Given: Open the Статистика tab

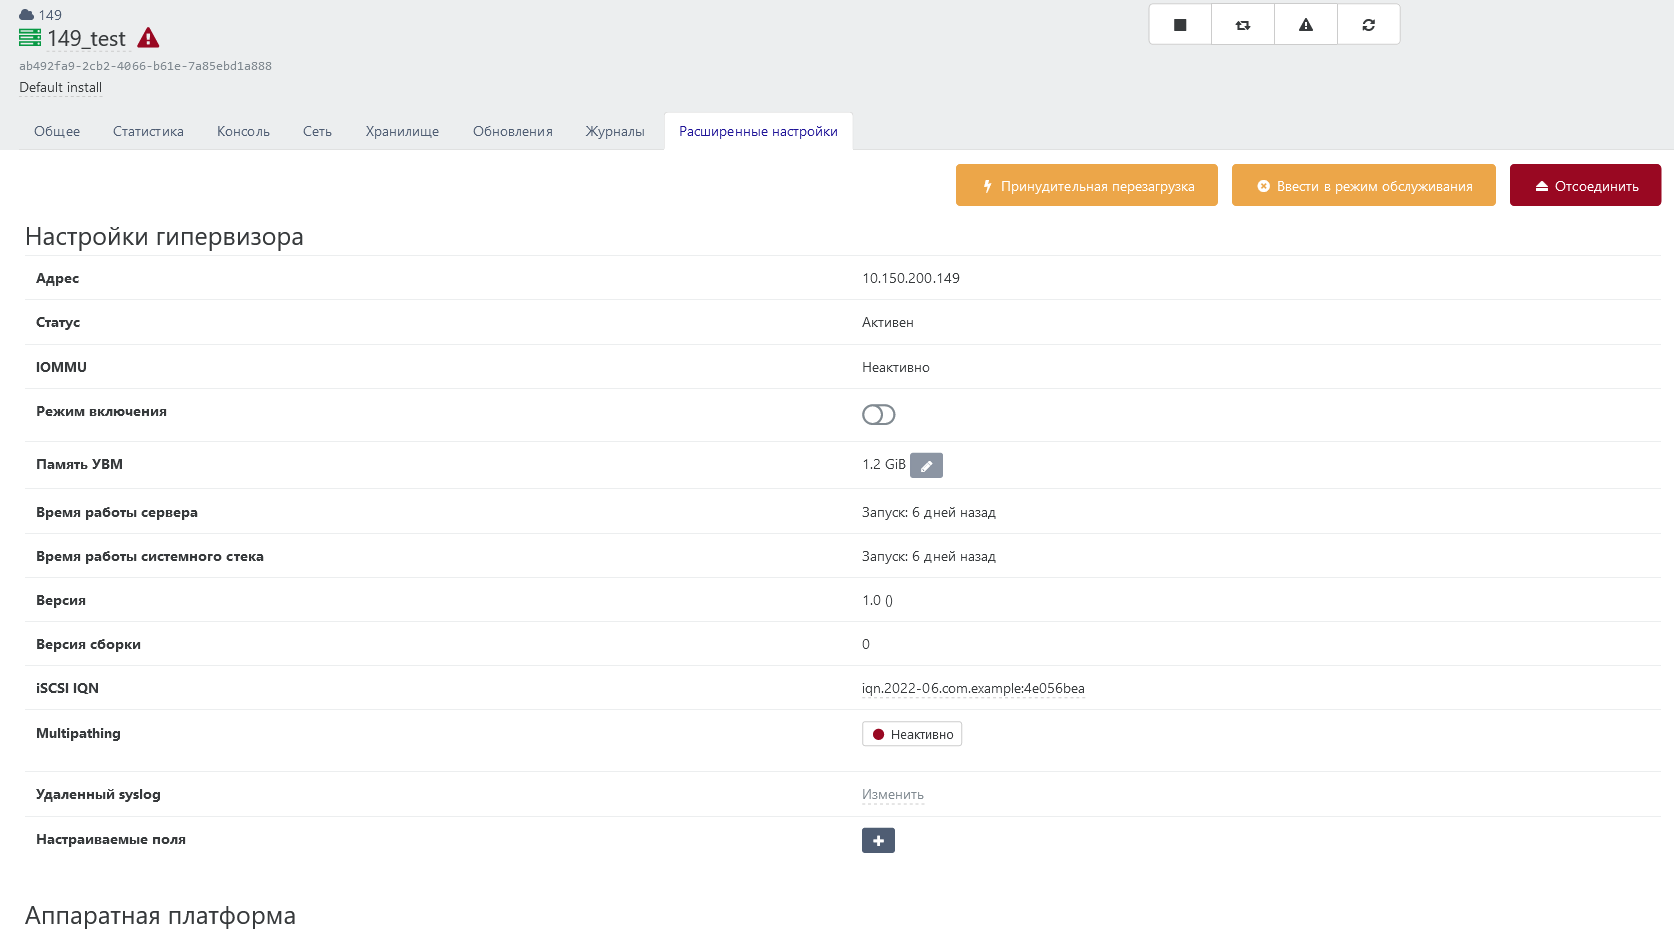Looking at the screenshot, I should (x=148, y=131).
